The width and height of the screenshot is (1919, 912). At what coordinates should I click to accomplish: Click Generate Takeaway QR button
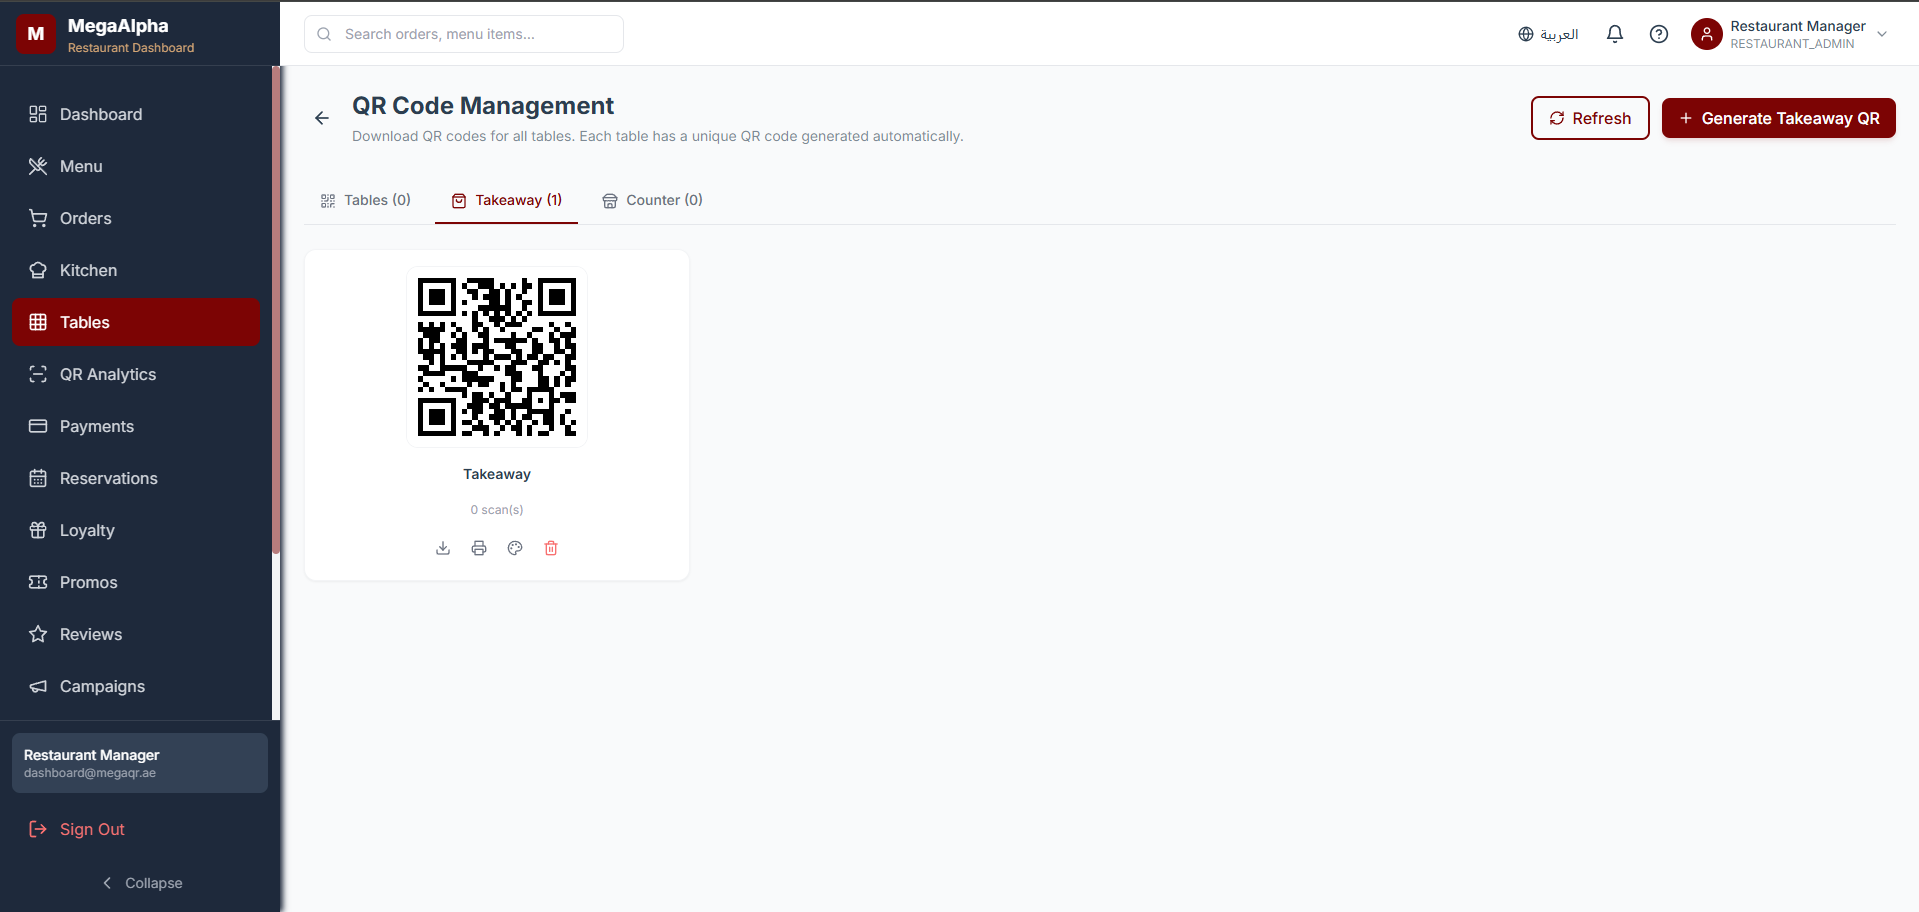(x=1779, y=118)
